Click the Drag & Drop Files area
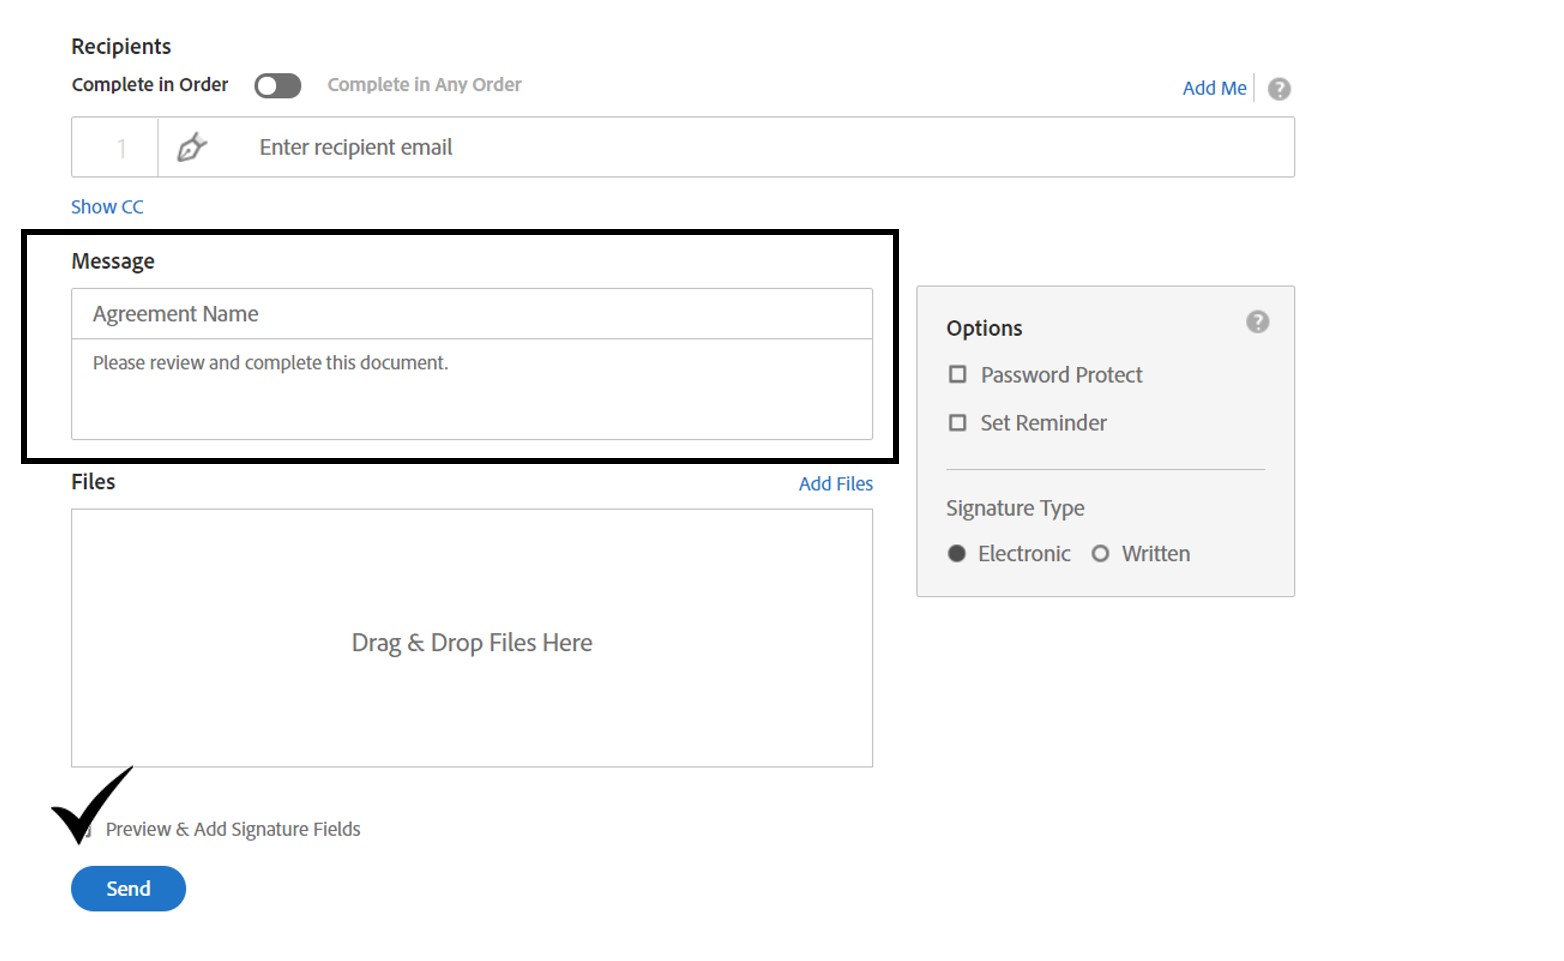This screenshot has height=961, width=1564. (x=471, y=639)
